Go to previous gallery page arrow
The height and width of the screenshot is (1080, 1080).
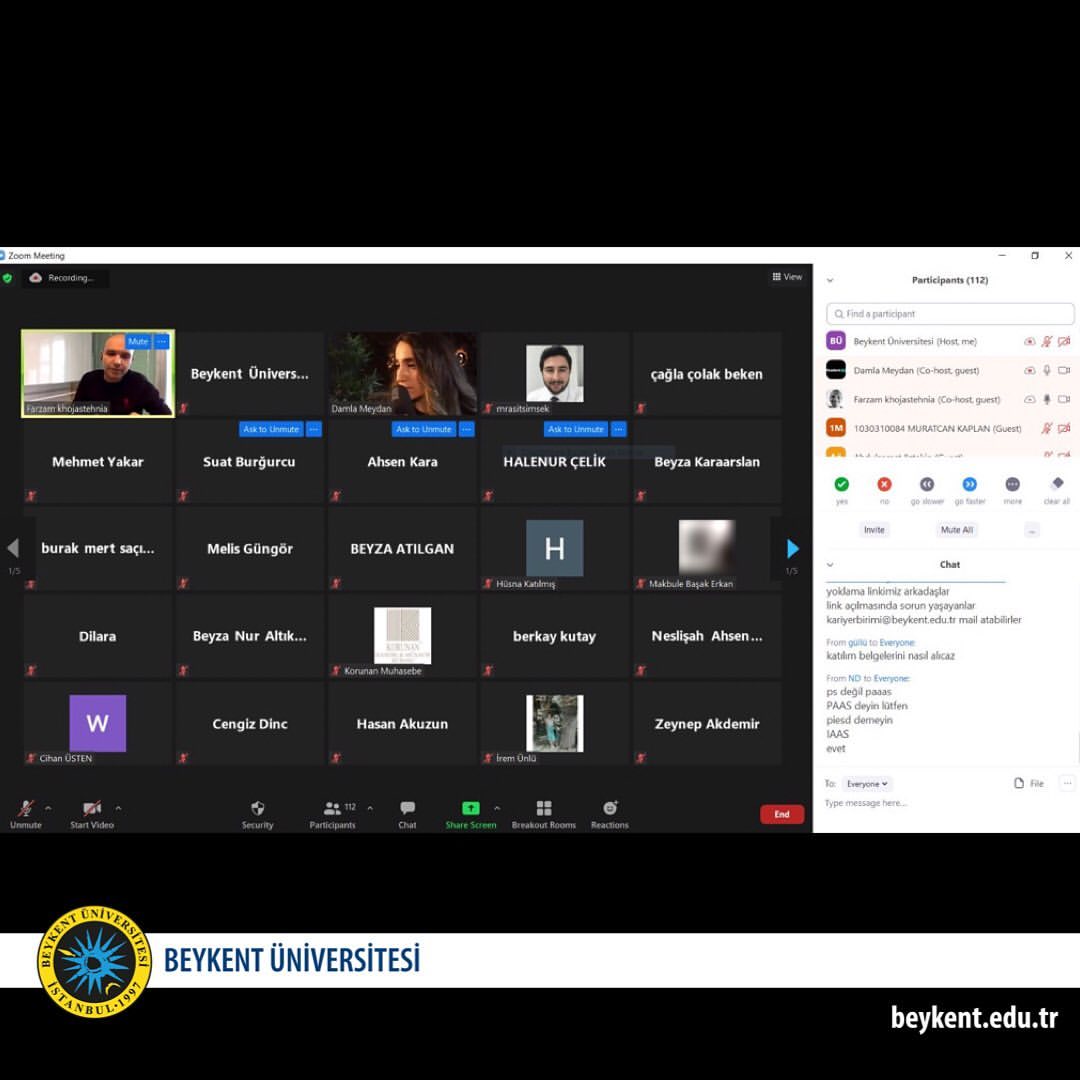pyautogui.click(x=13, y=548)
